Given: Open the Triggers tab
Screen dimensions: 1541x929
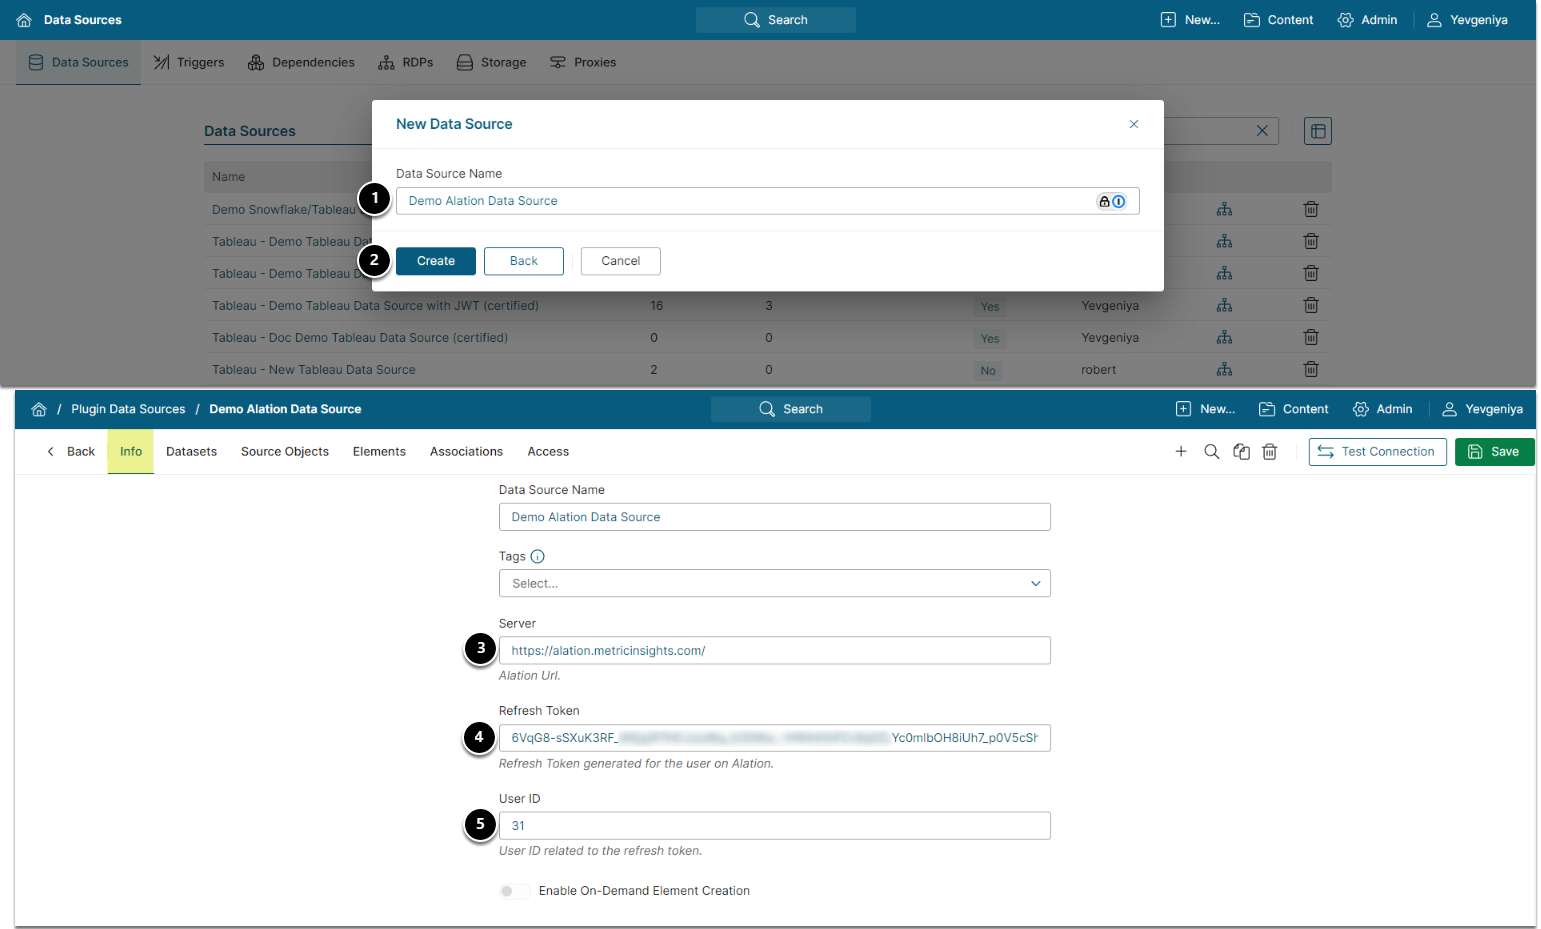Looking at the screenshot, I should [x=189, y=62].
